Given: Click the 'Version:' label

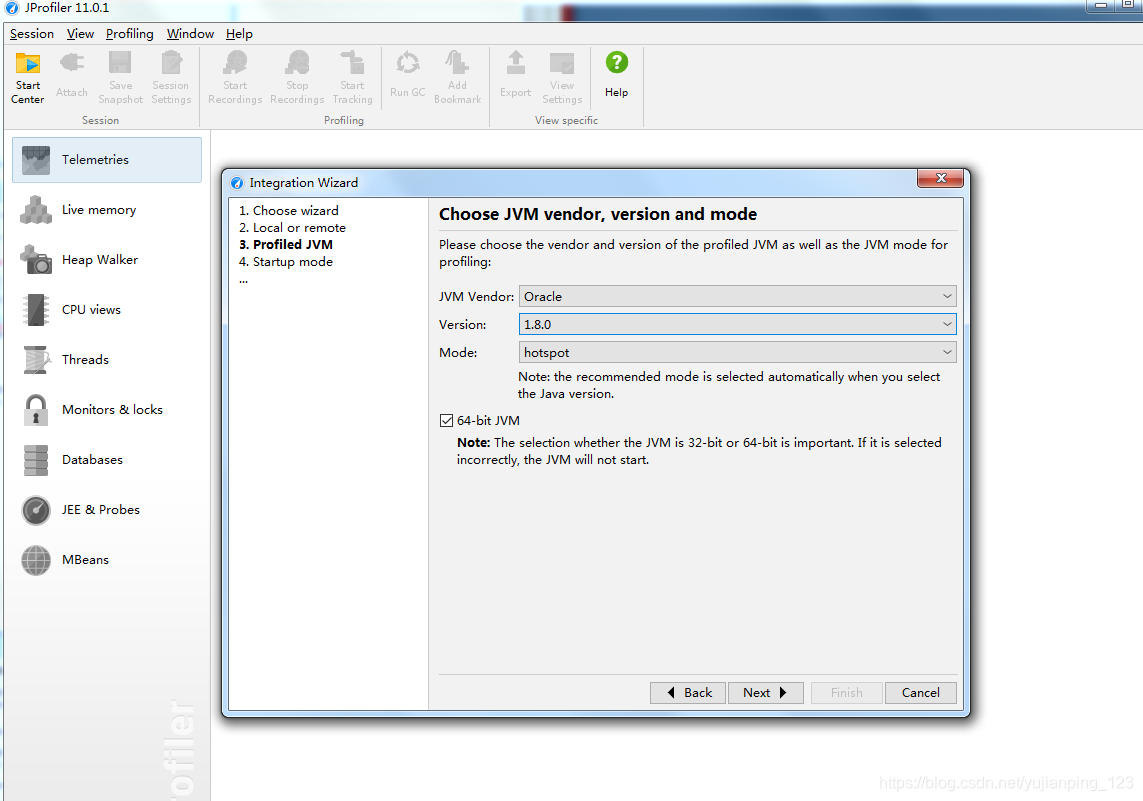Looking at the screenshot, I should coord(462,324).
